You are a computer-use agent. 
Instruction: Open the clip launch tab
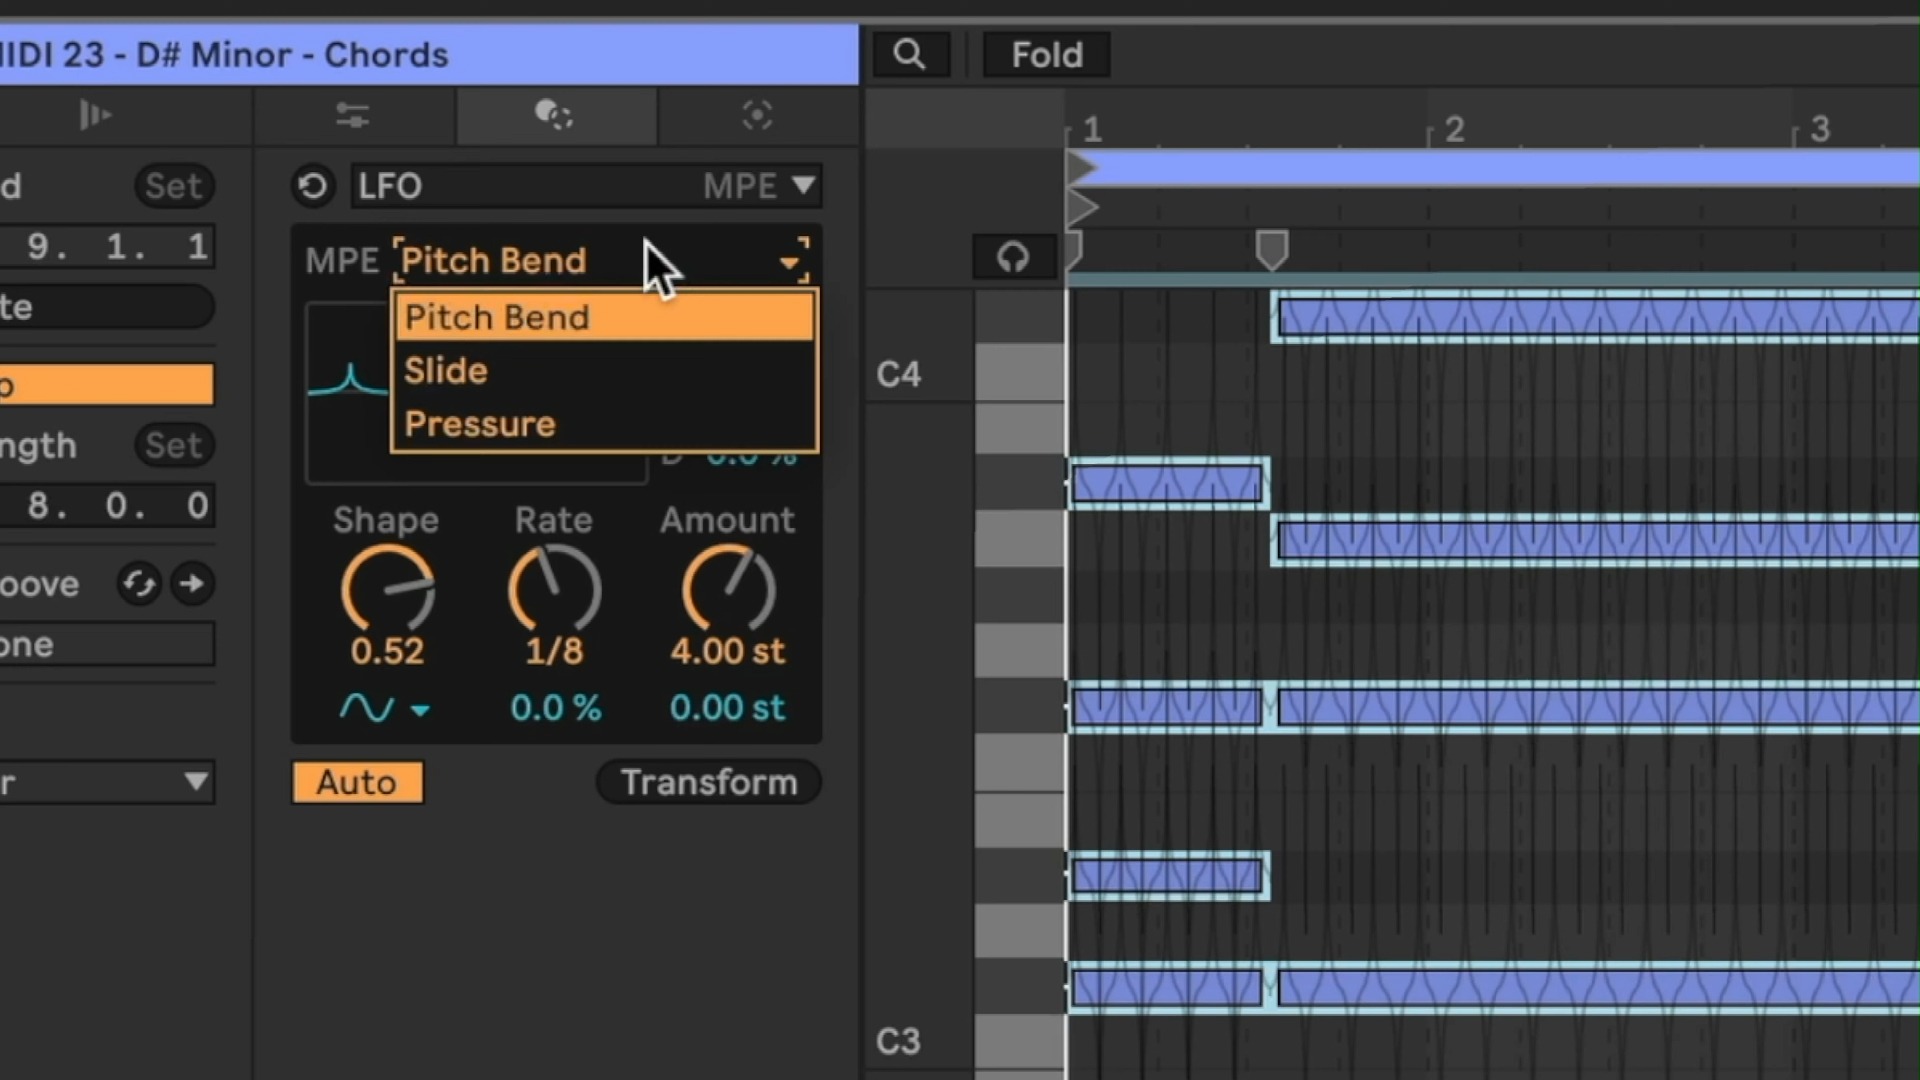[x=95, y=115]
